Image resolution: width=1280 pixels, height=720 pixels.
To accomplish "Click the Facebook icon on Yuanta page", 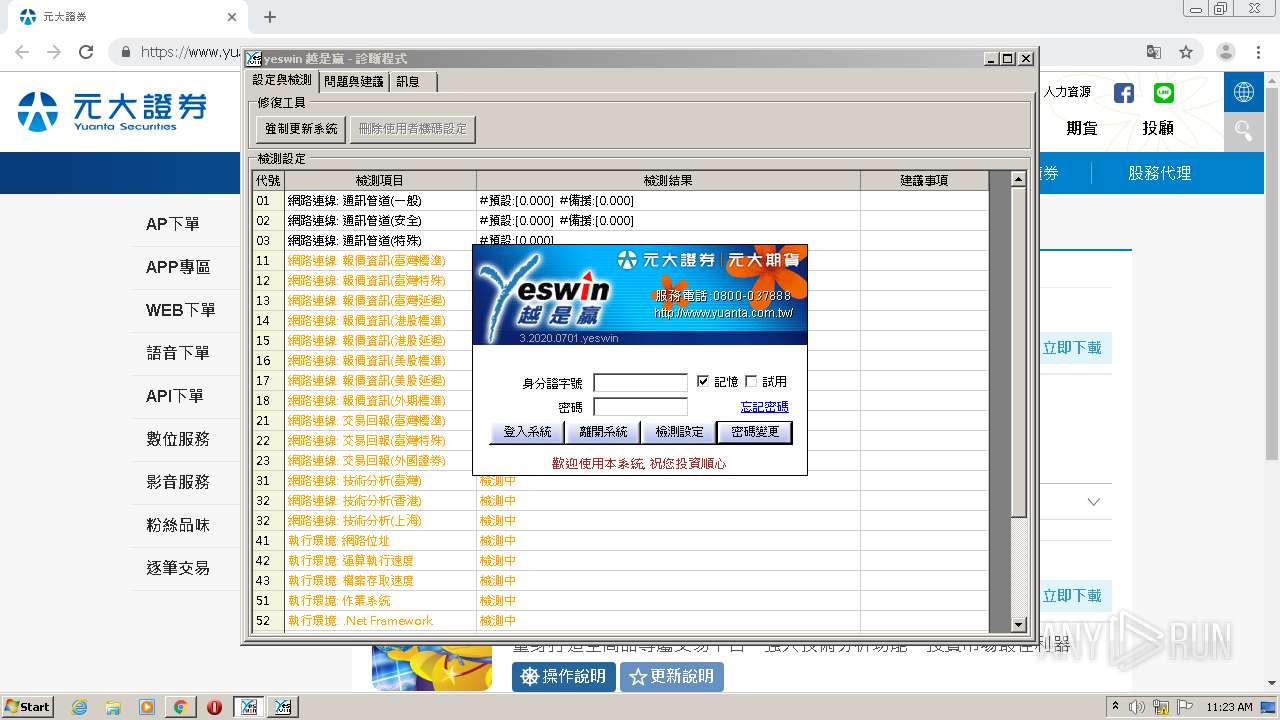I will click(1124, 93).
